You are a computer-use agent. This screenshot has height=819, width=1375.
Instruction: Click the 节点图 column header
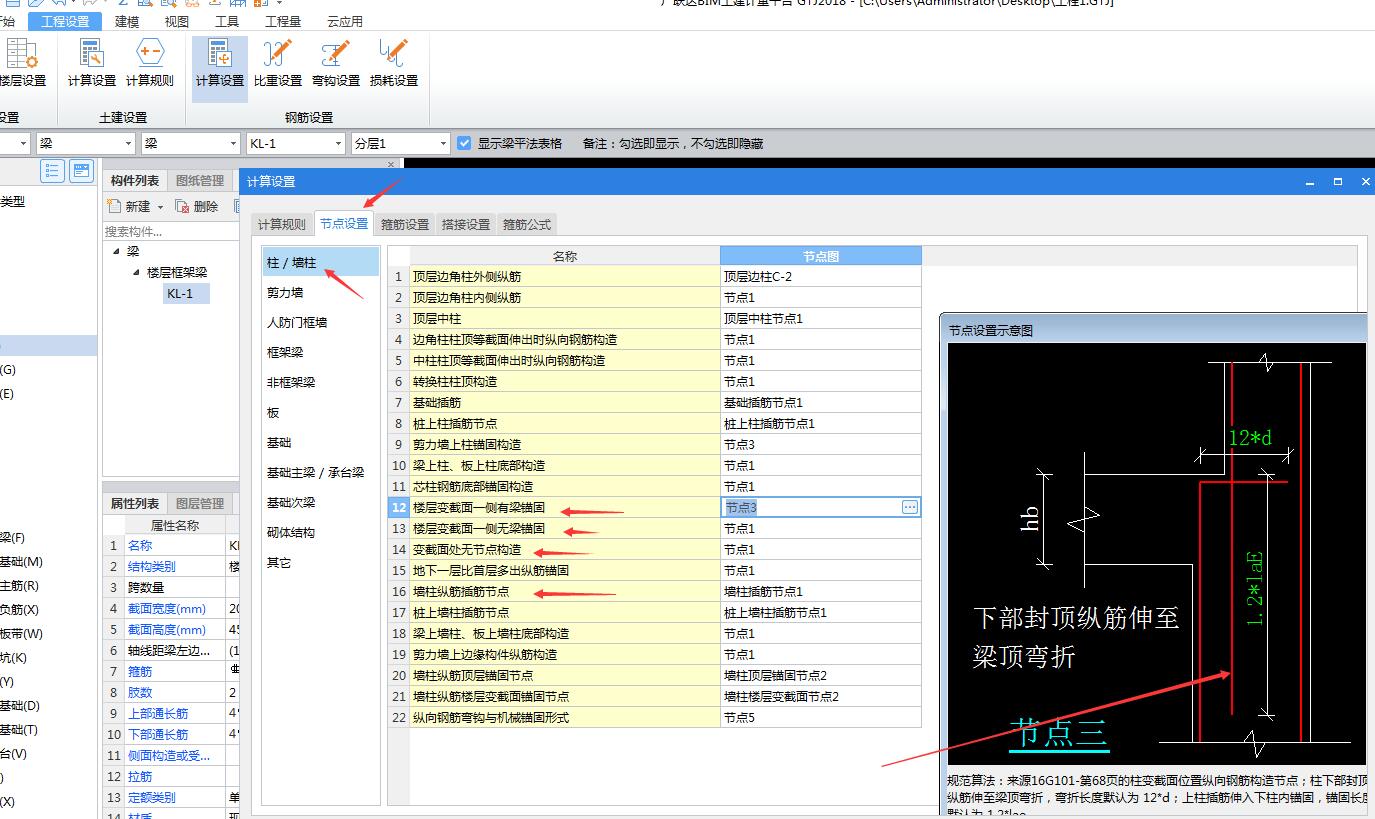click(x=820, y=256)
